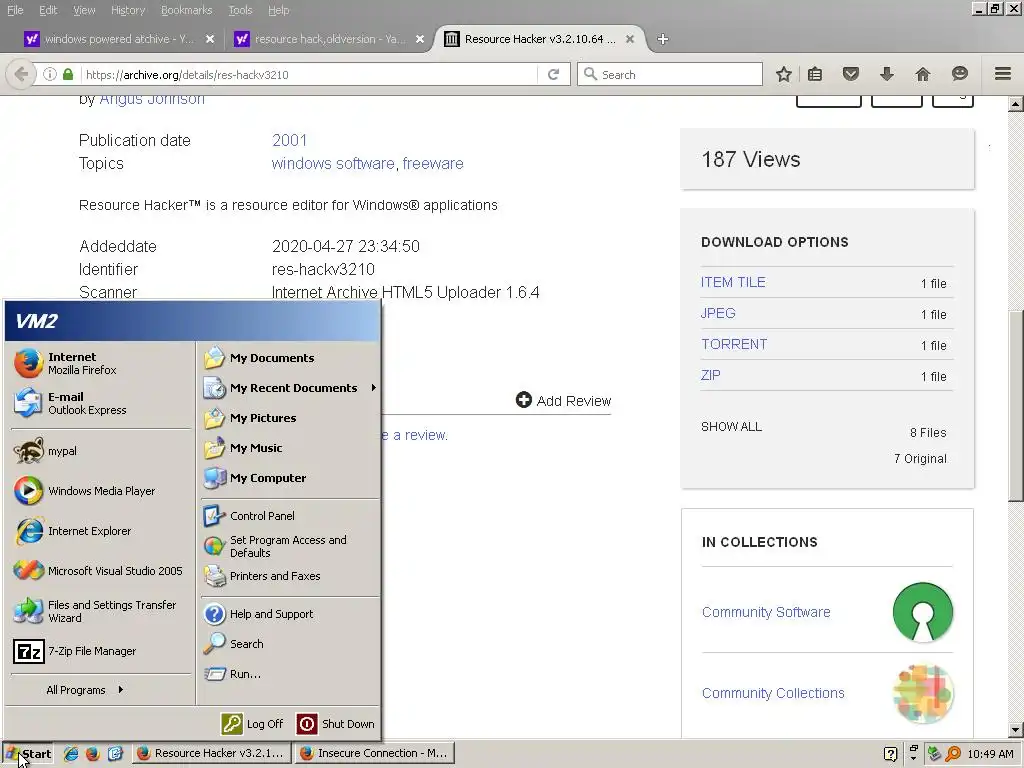Open the JPEG download link

718,313
